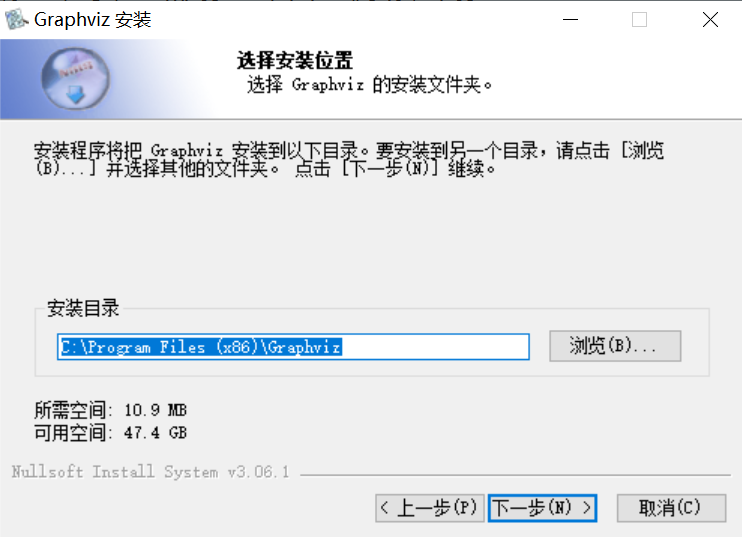Click the subtitle 选择 Graphviz 的安装文件夹

point(369,85)
